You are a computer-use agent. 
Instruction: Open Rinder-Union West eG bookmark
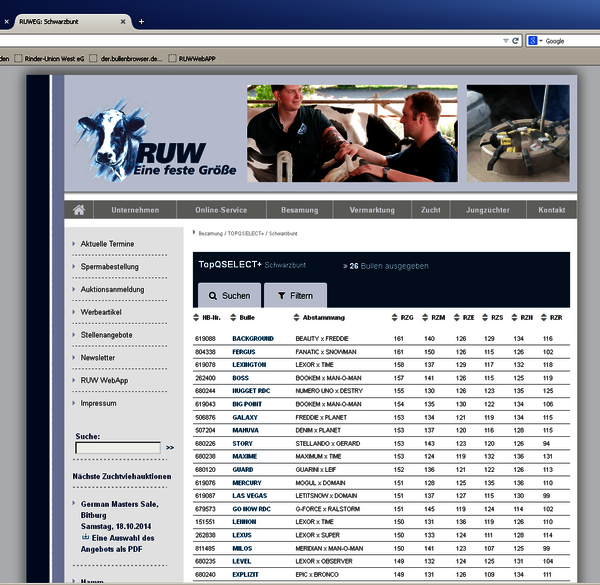click(x=49, y=59)
